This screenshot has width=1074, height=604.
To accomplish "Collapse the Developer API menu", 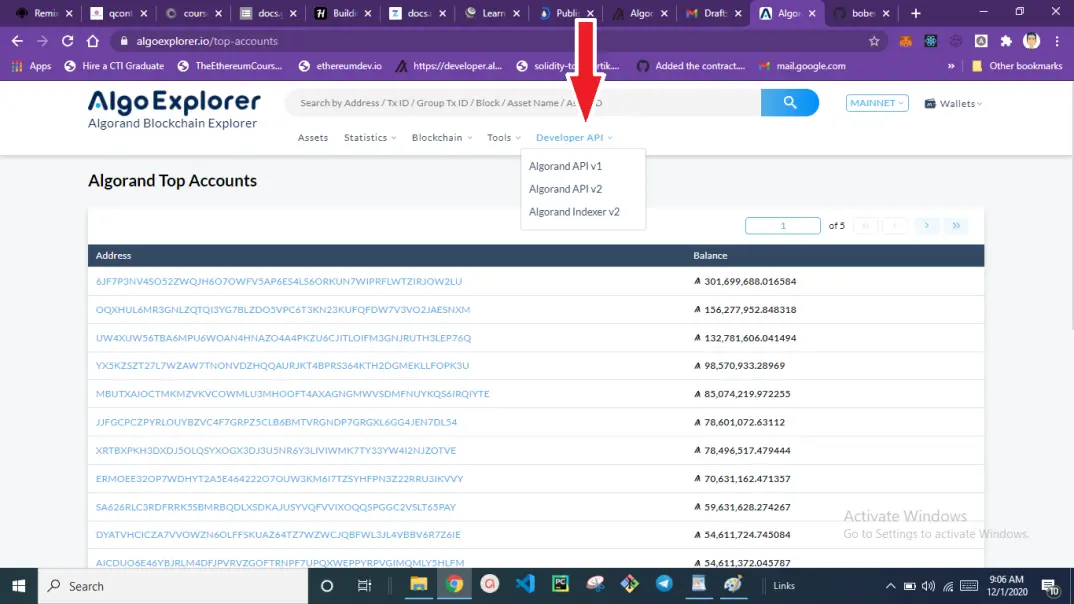I will coord(574,138).
